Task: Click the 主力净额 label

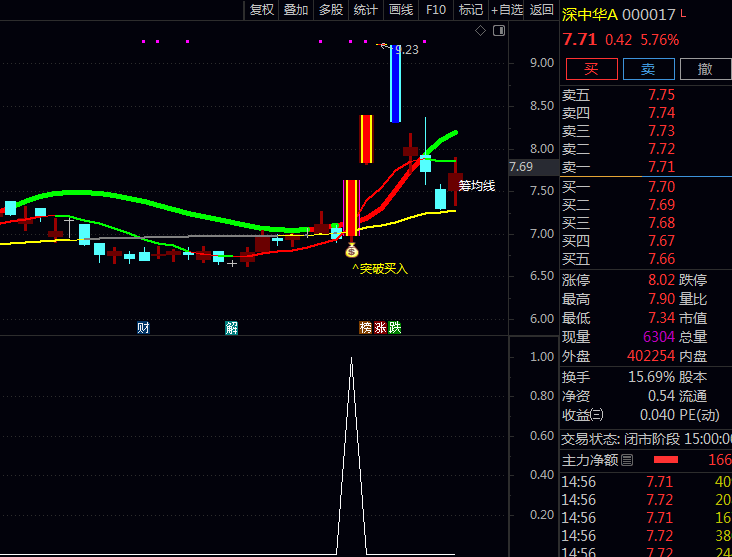Action: pos(590,460)
